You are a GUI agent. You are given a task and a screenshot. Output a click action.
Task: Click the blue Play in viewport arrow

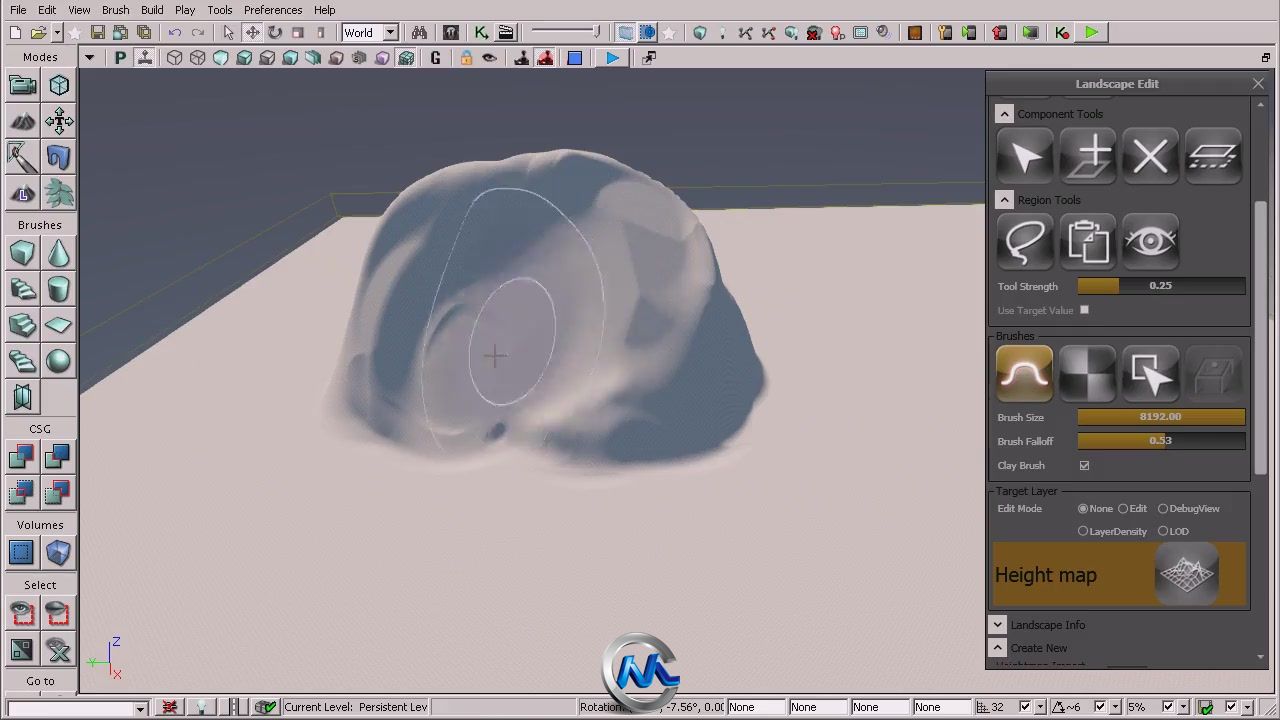[x=612, y=58]
